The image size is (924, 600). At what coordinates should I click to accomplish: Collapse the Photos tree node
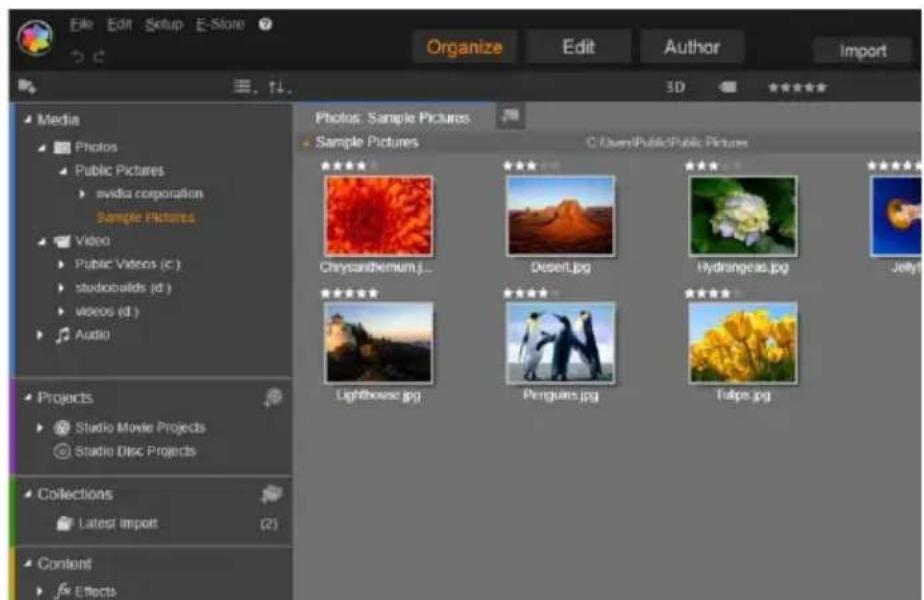(41, 147)
